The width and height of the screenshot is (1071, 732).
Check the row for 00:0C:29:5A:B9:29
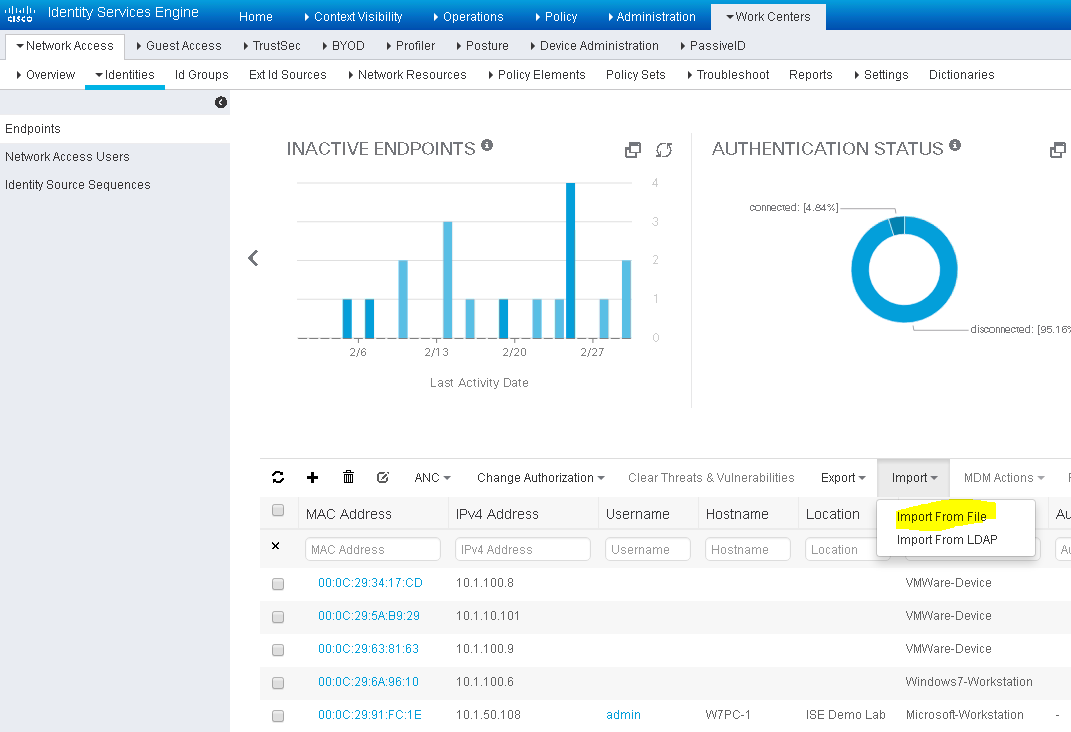(x=278, y=617)
